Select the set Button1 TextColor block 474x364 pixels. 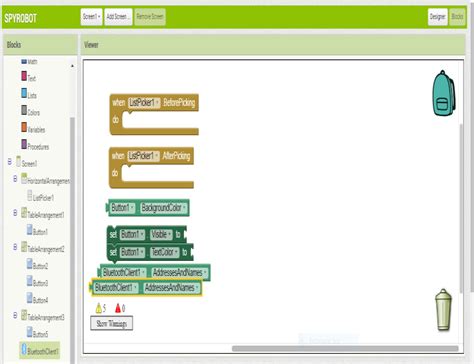[x=150, y=252]
